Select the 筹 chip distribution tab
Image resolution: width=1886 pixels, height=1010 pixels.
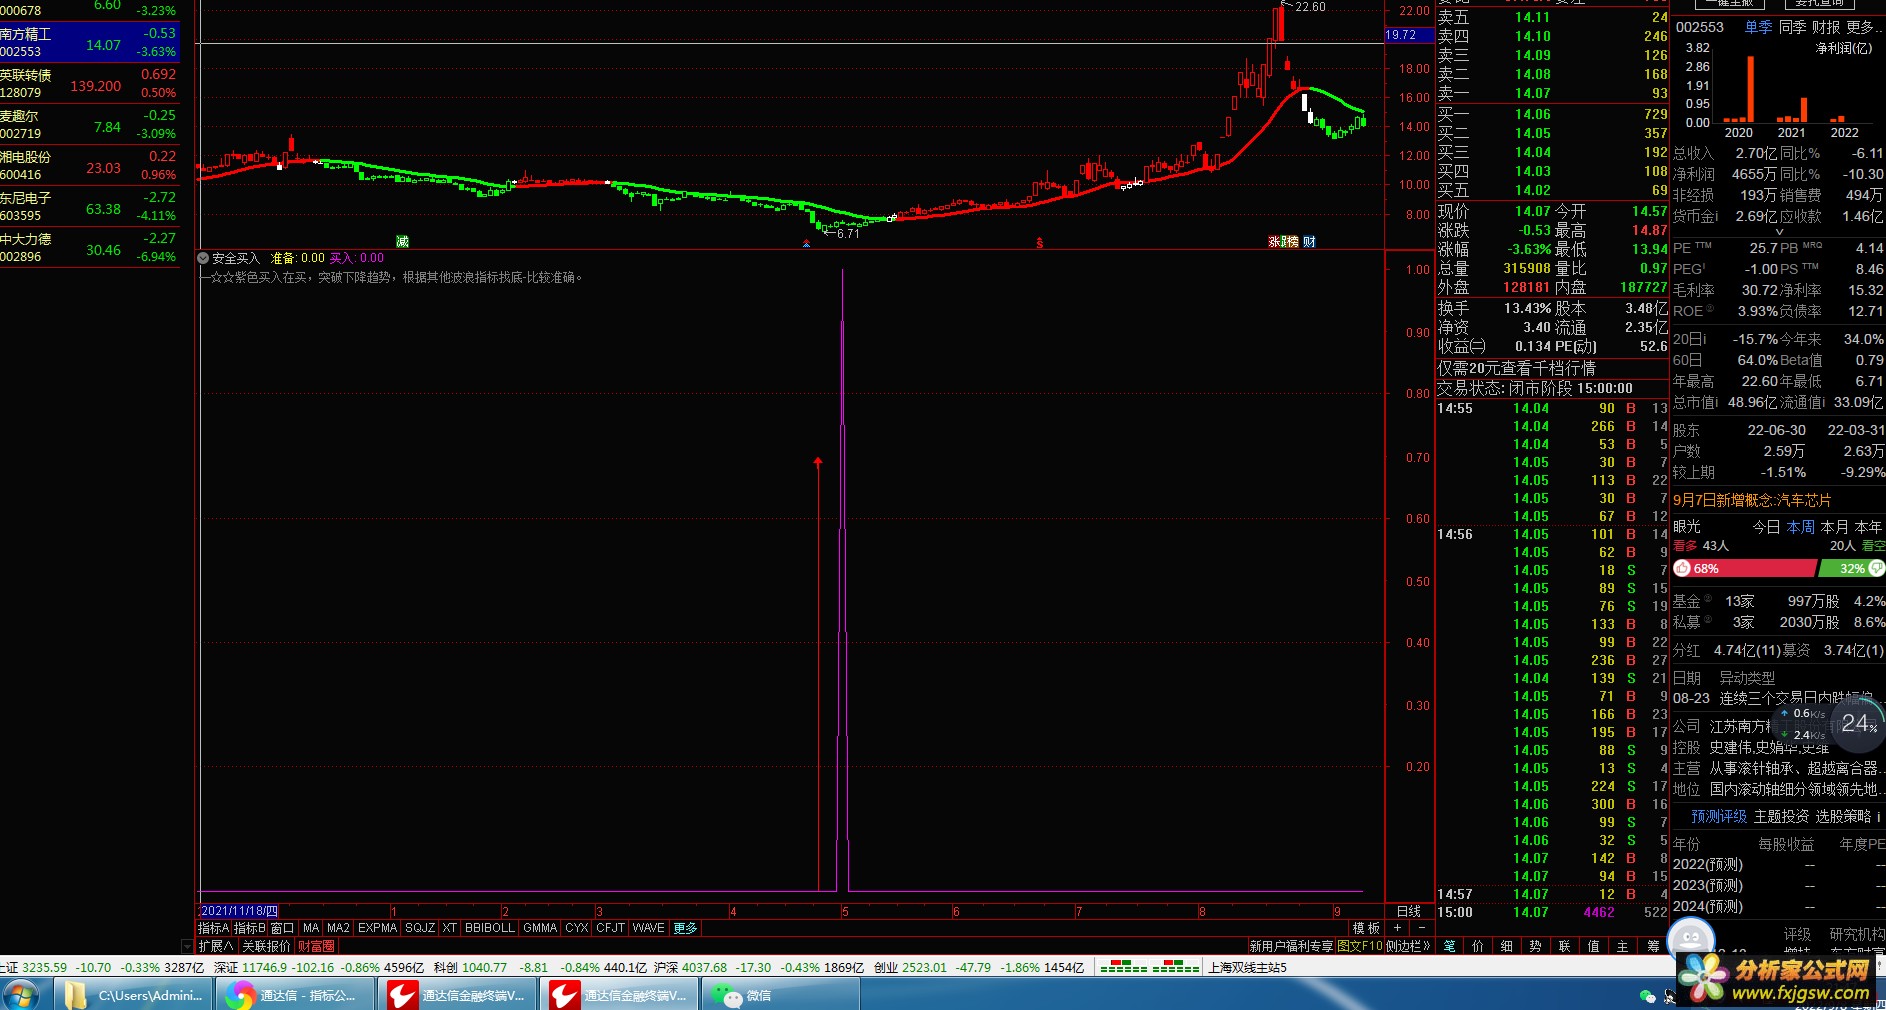(x=1653, y=946)
